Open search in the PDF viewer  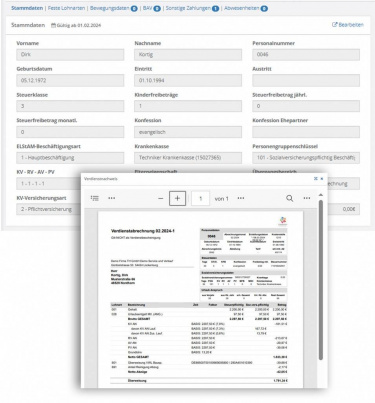tap(290, 198)
